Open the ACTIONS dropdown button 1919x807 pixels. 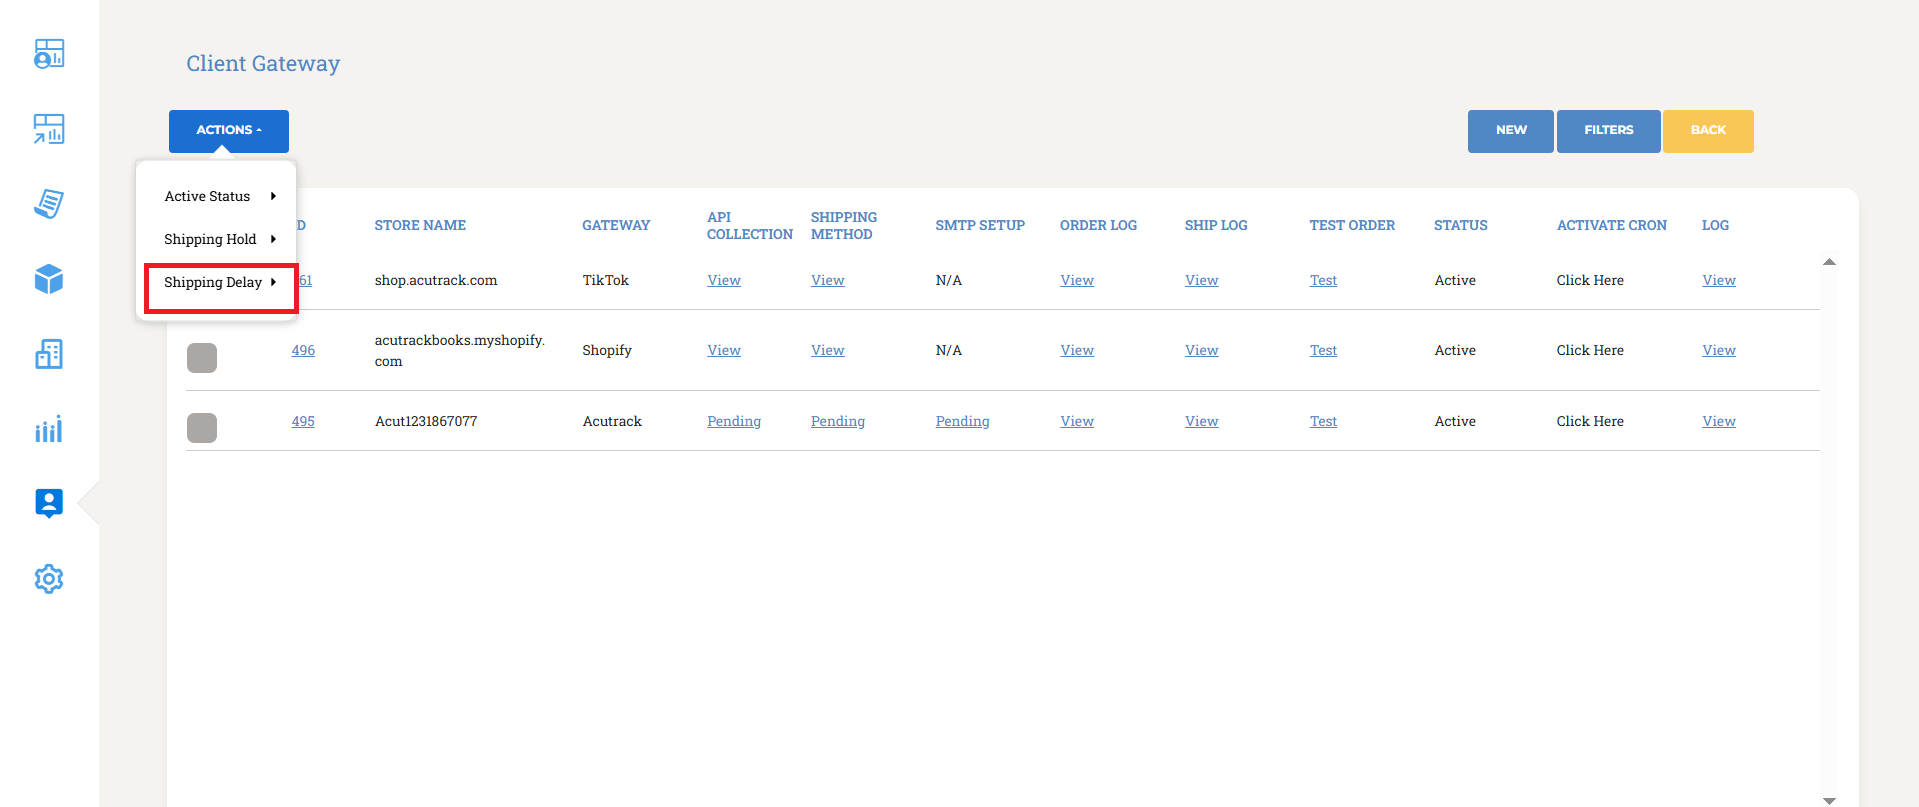pyautogui.click(x=229, y=131)
